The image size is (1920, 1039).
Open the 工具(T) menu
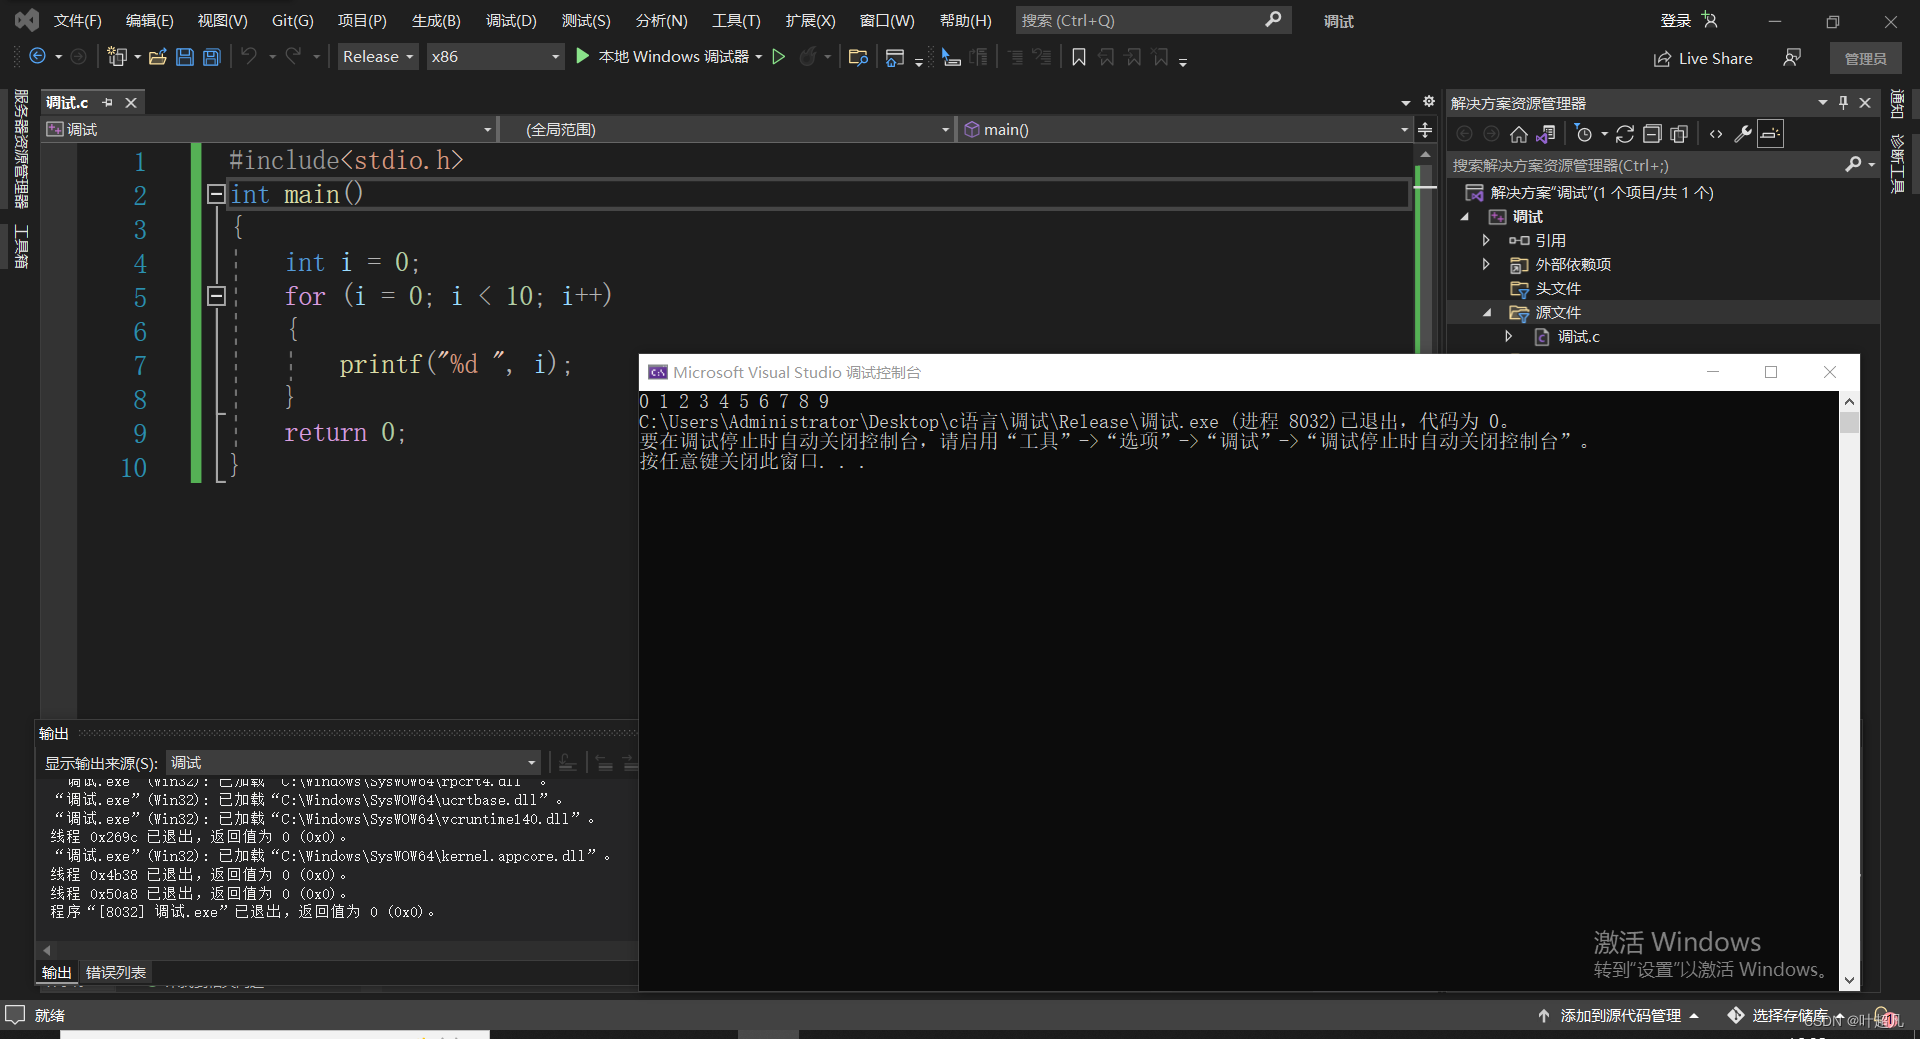coord(736,21)
